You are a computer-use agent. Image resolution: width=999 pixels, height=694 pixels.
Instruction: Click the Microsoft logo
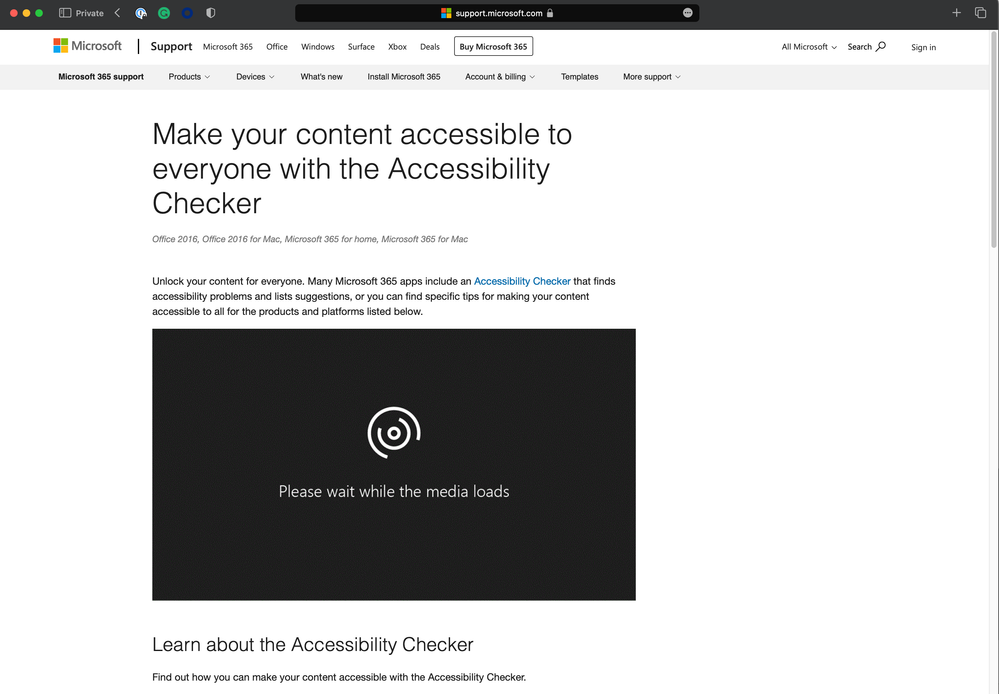tap(87, 46)
